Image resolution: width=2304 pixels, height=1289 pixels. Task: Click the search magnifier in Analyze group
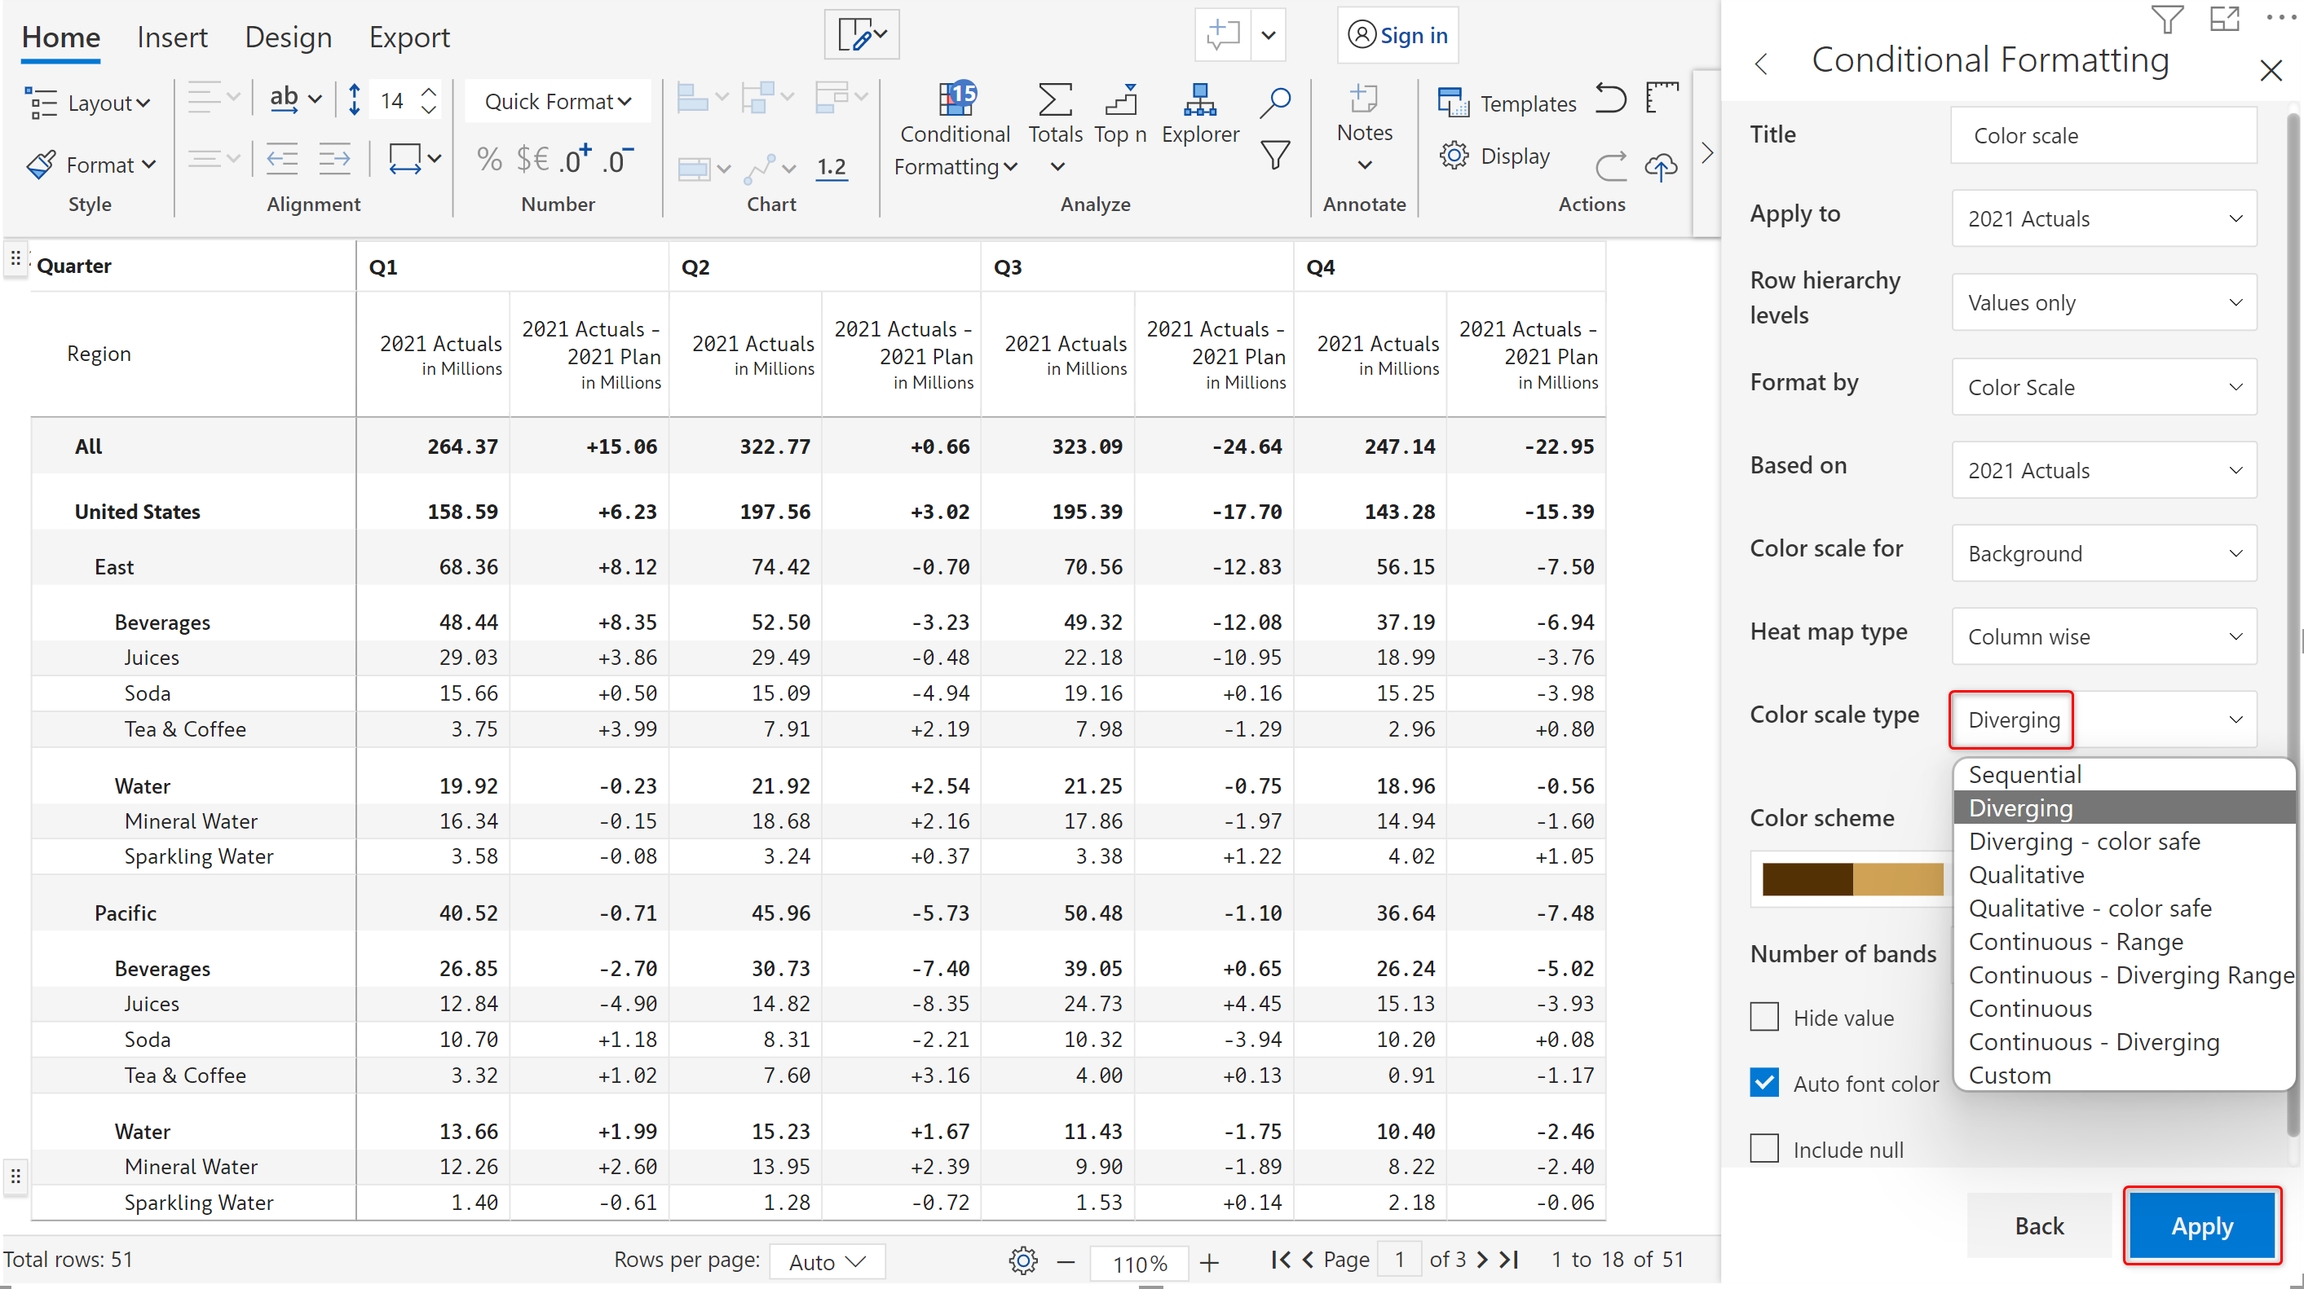(x=1275, y=101)
